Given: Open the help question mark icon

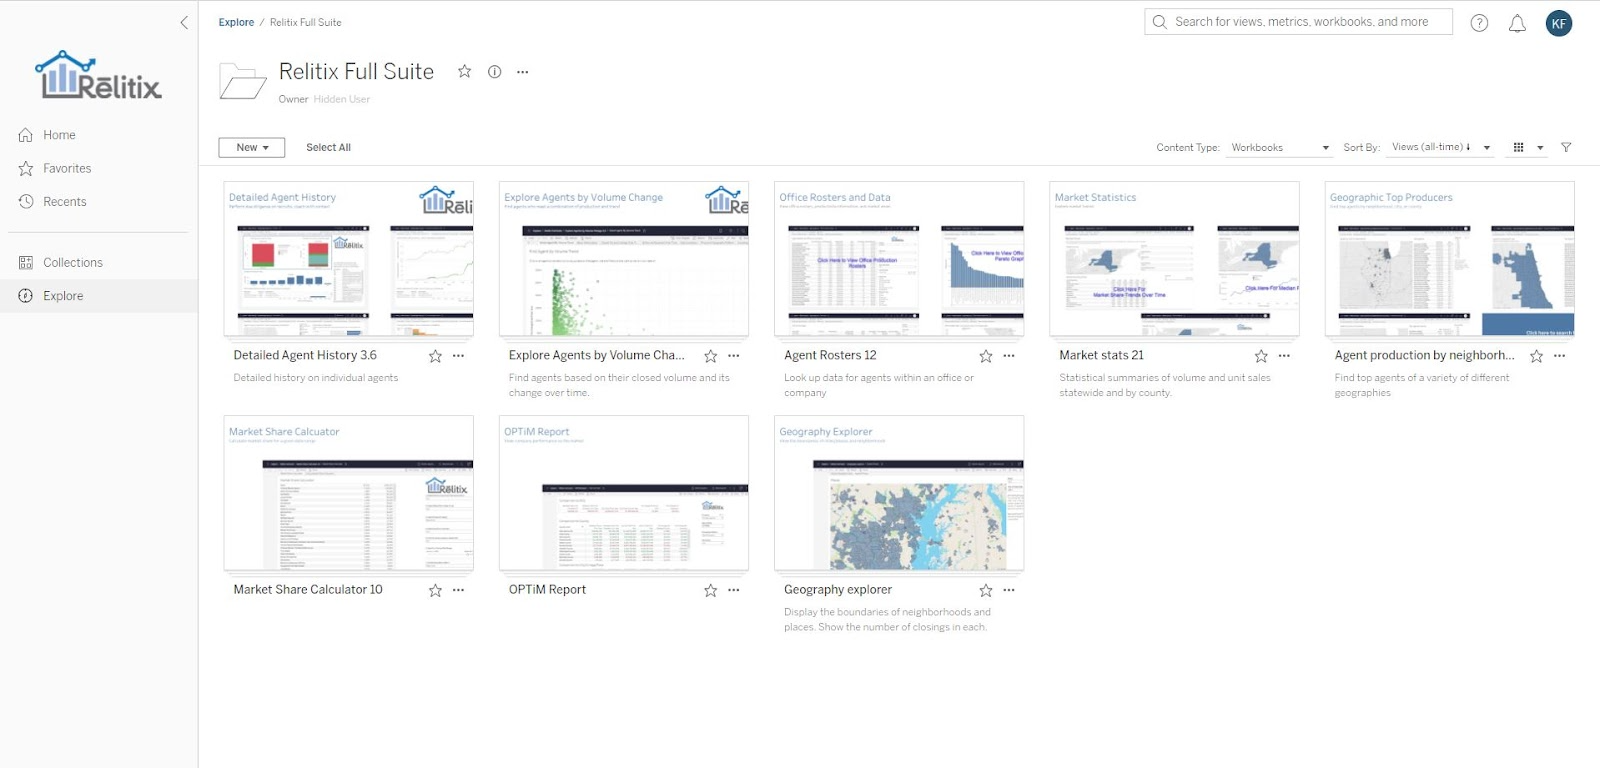Looking at the screenshot, I should click(1479, 23).
